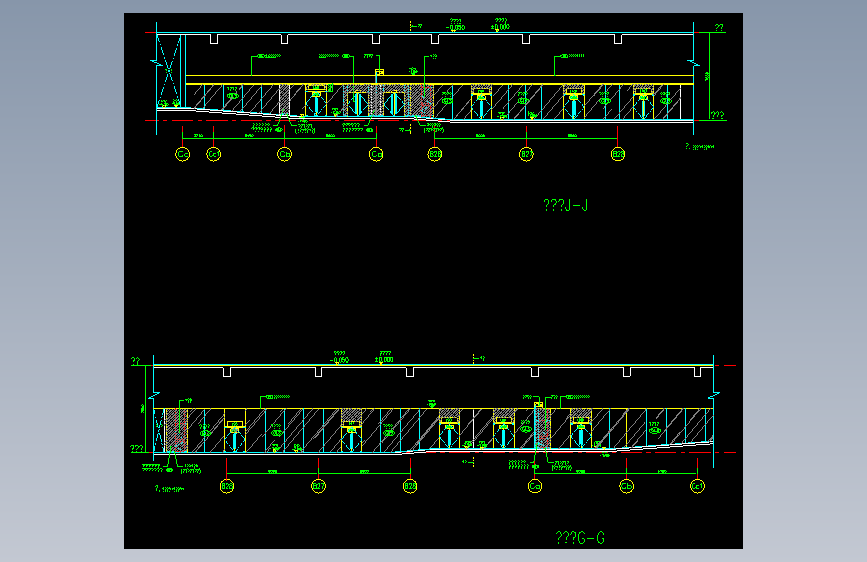867x562 pixels.
Task: Select grid bubble B28 in J-J section
Action: pyautogui.click(x=435, y=154)
